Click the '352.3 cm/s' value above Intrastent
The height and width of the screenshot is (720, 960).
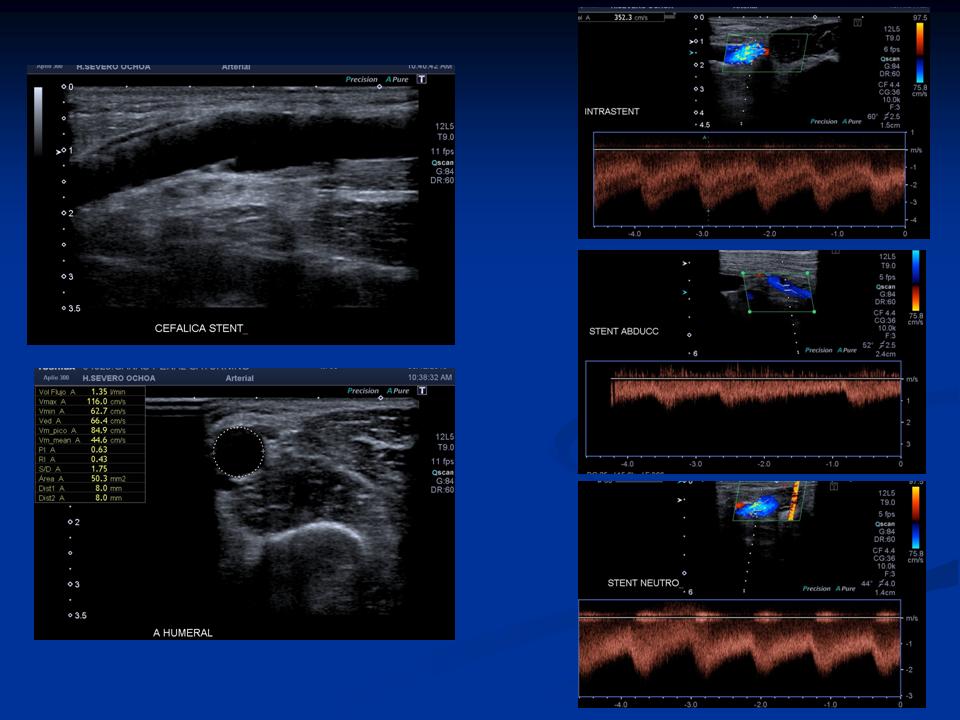[631, 17]
